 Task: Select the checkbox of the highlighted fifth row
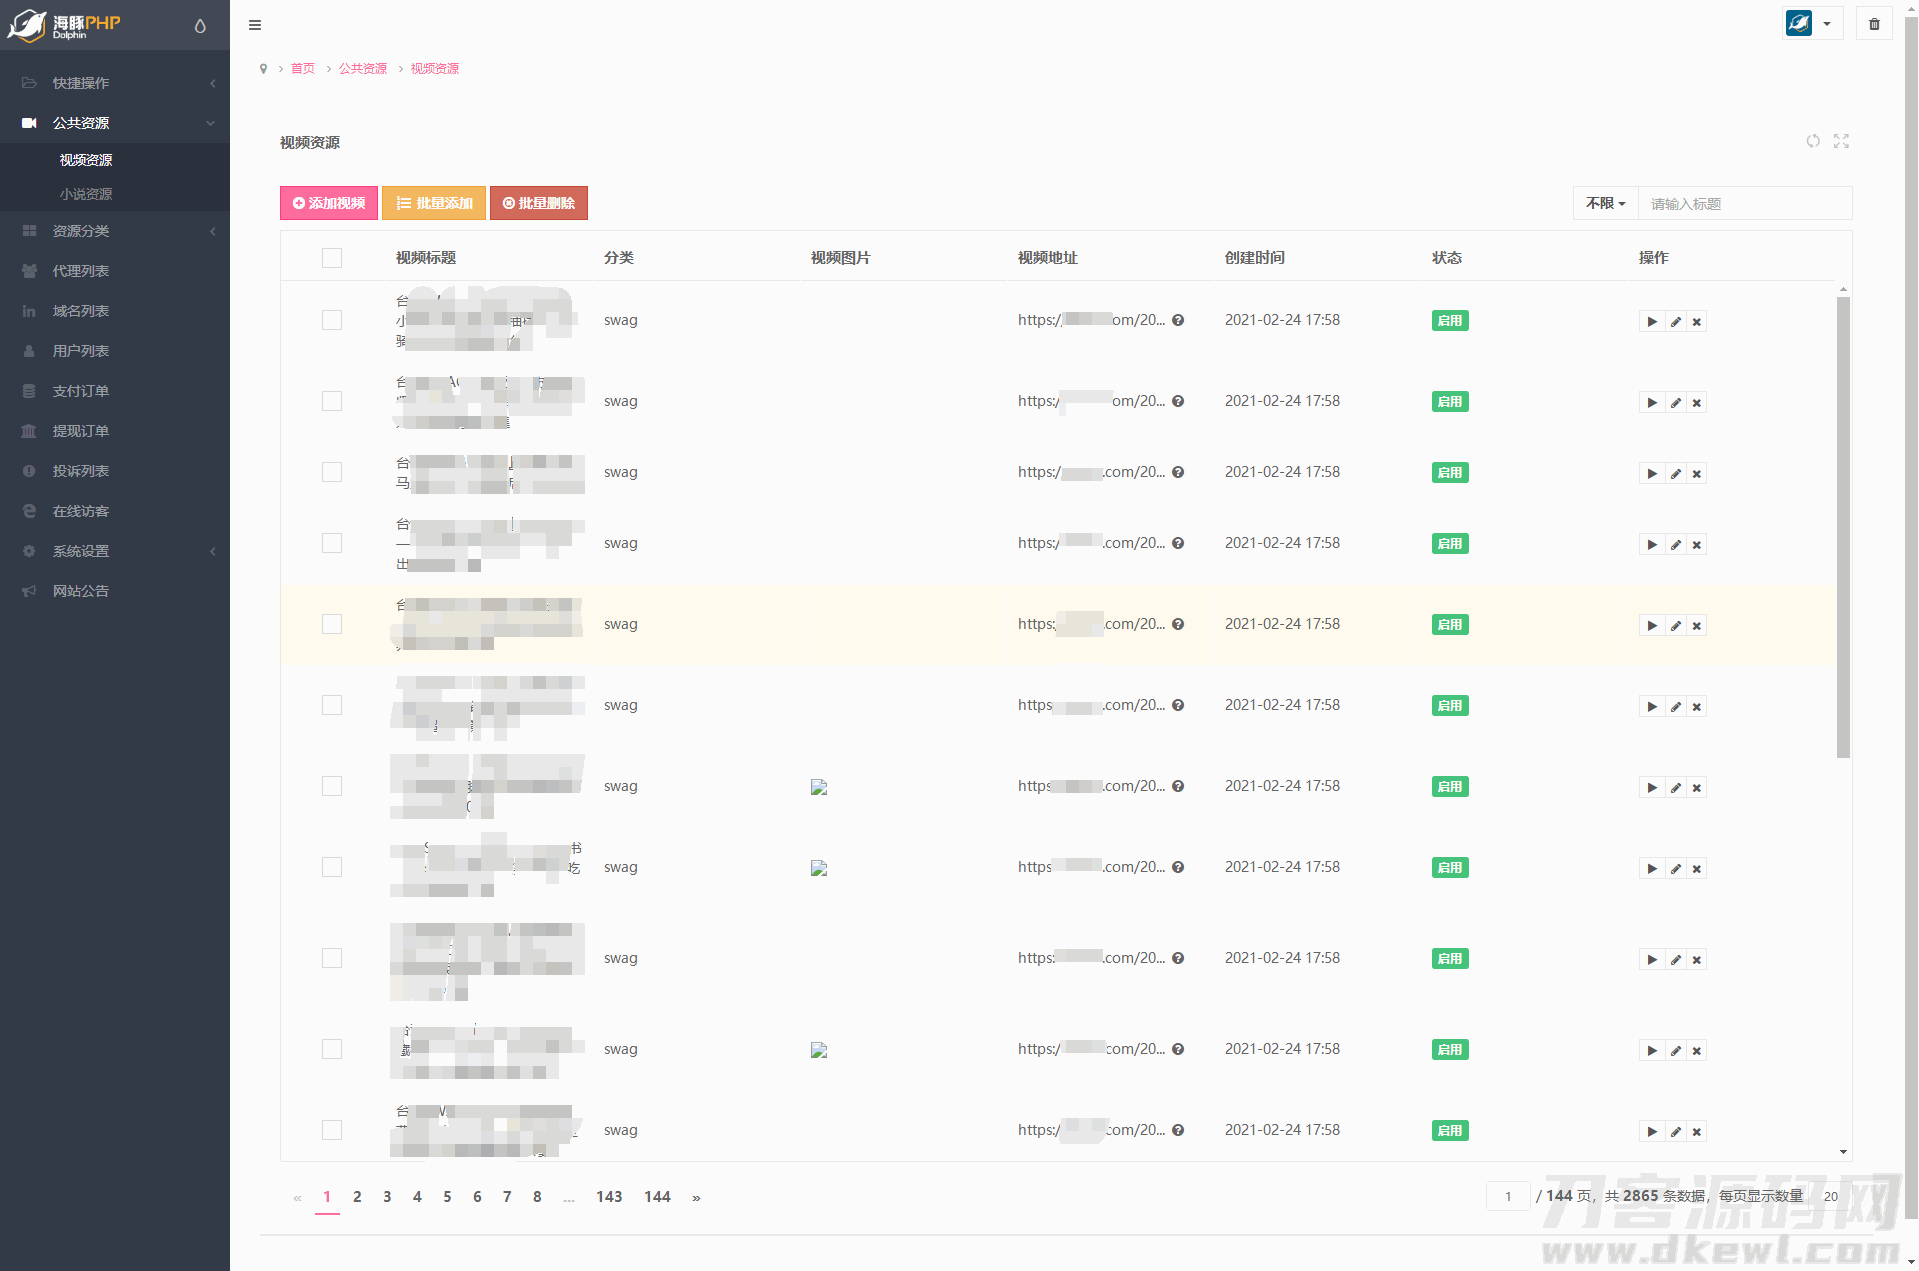point(332,624)
